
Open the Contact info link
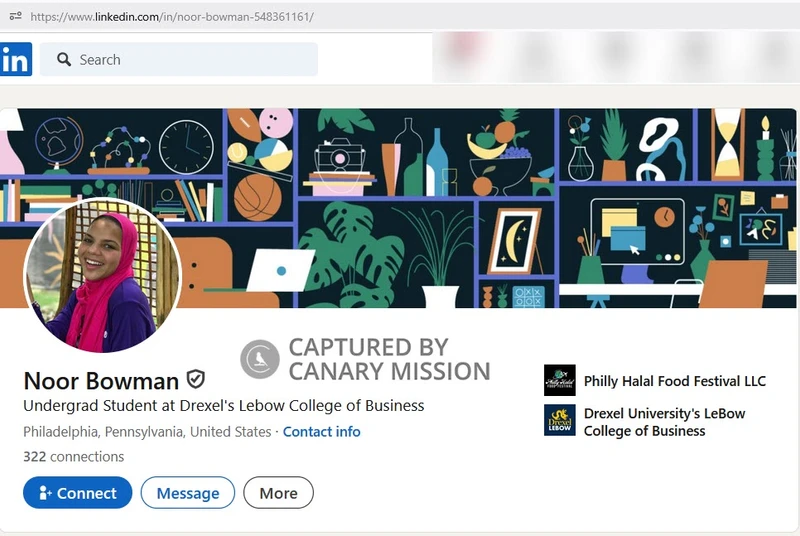[x=321, y=432]
